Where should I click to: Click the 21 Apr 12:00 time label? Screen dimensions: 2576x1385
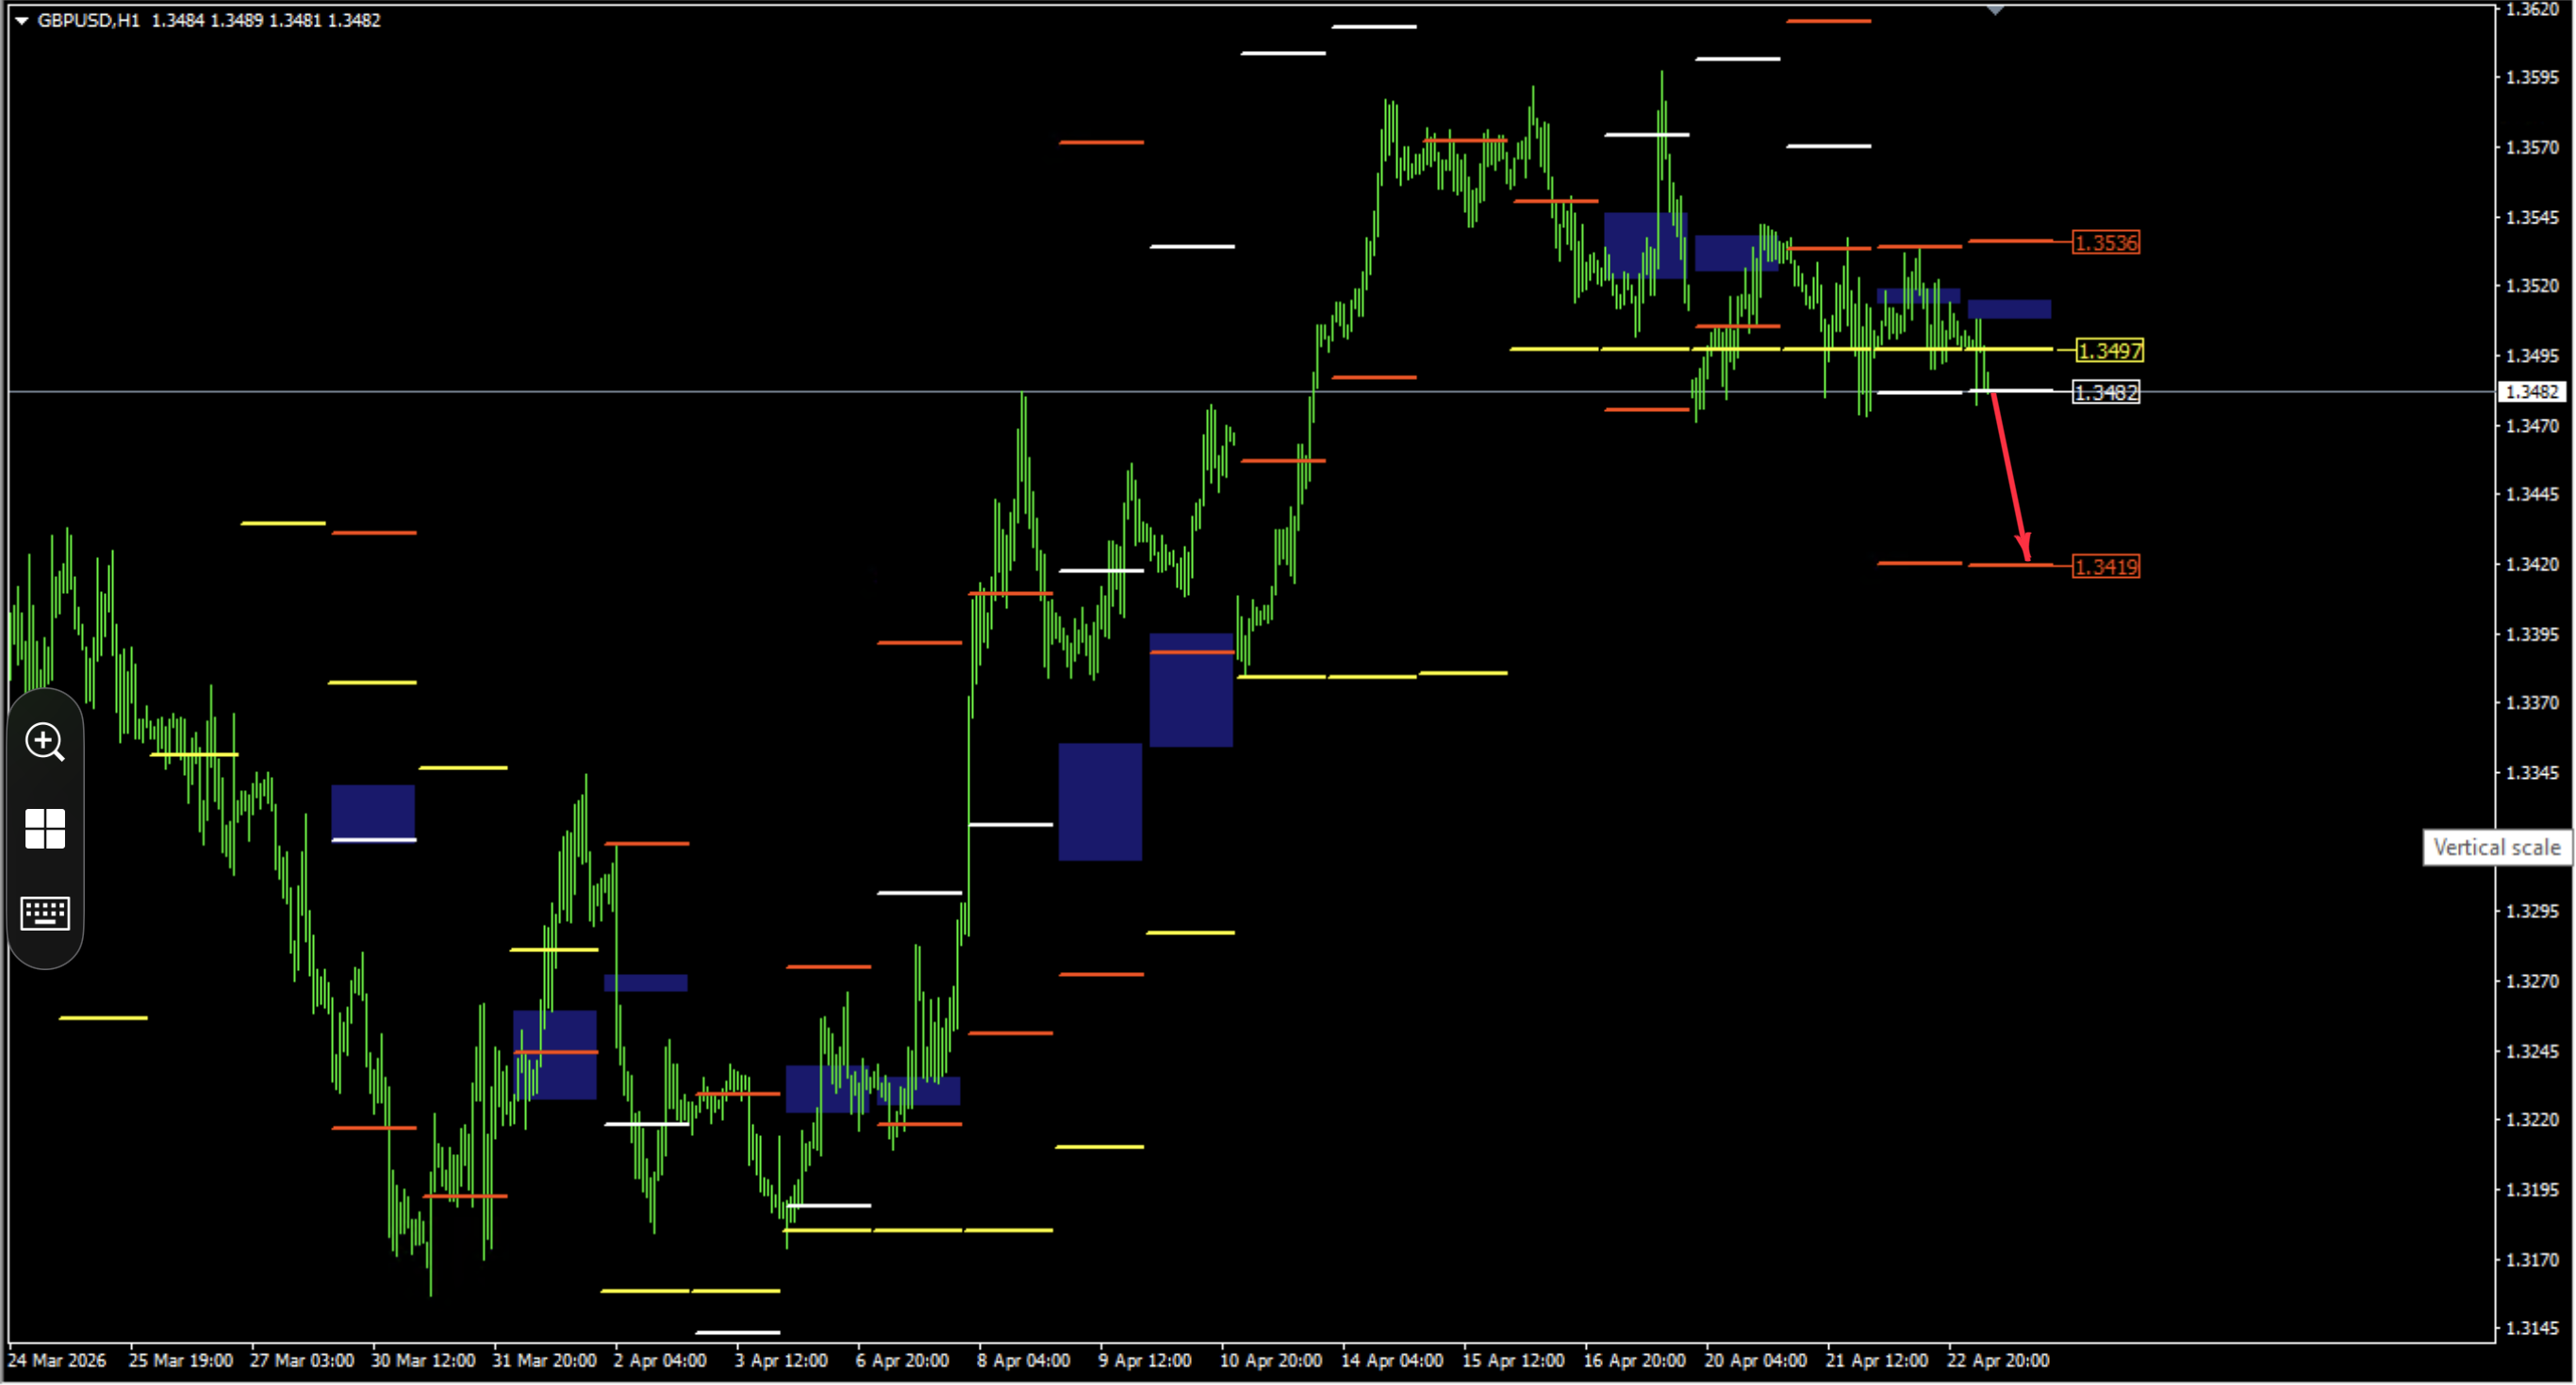(1877, 1362)
